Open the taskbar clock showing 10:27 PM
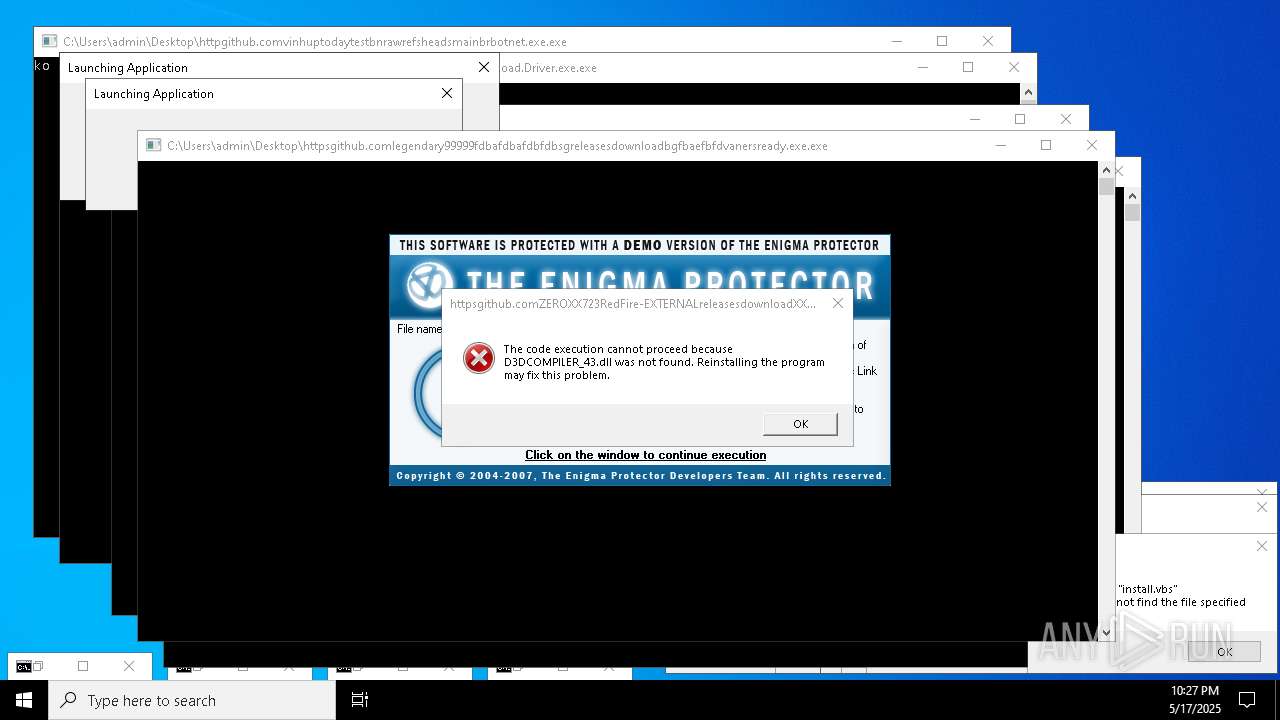1280x720 pixels. click(1195, 700)
